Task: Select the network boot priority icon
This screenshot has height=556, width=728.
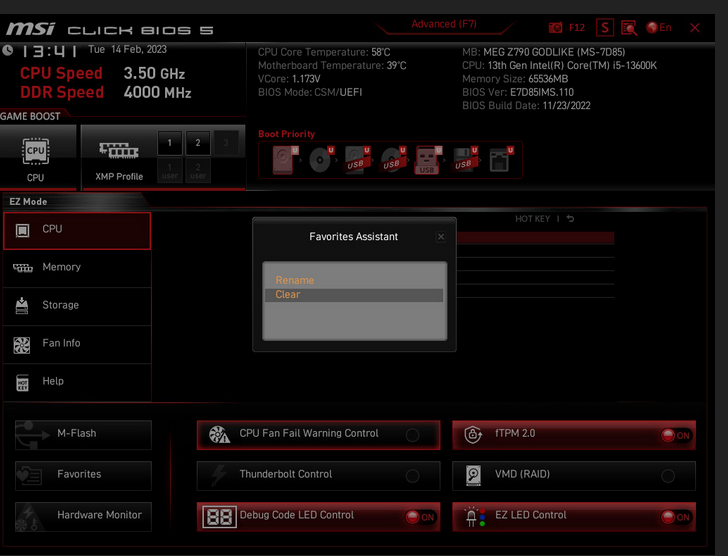Action: [500, 160]
